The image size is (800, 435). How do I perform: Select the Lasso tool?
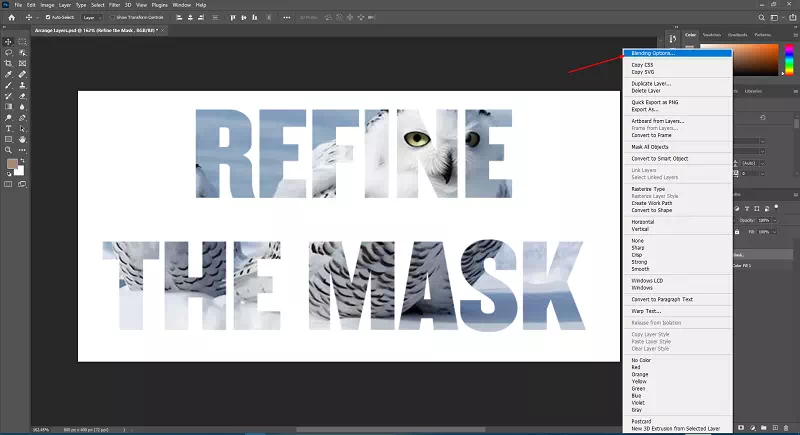coord(8,53)
